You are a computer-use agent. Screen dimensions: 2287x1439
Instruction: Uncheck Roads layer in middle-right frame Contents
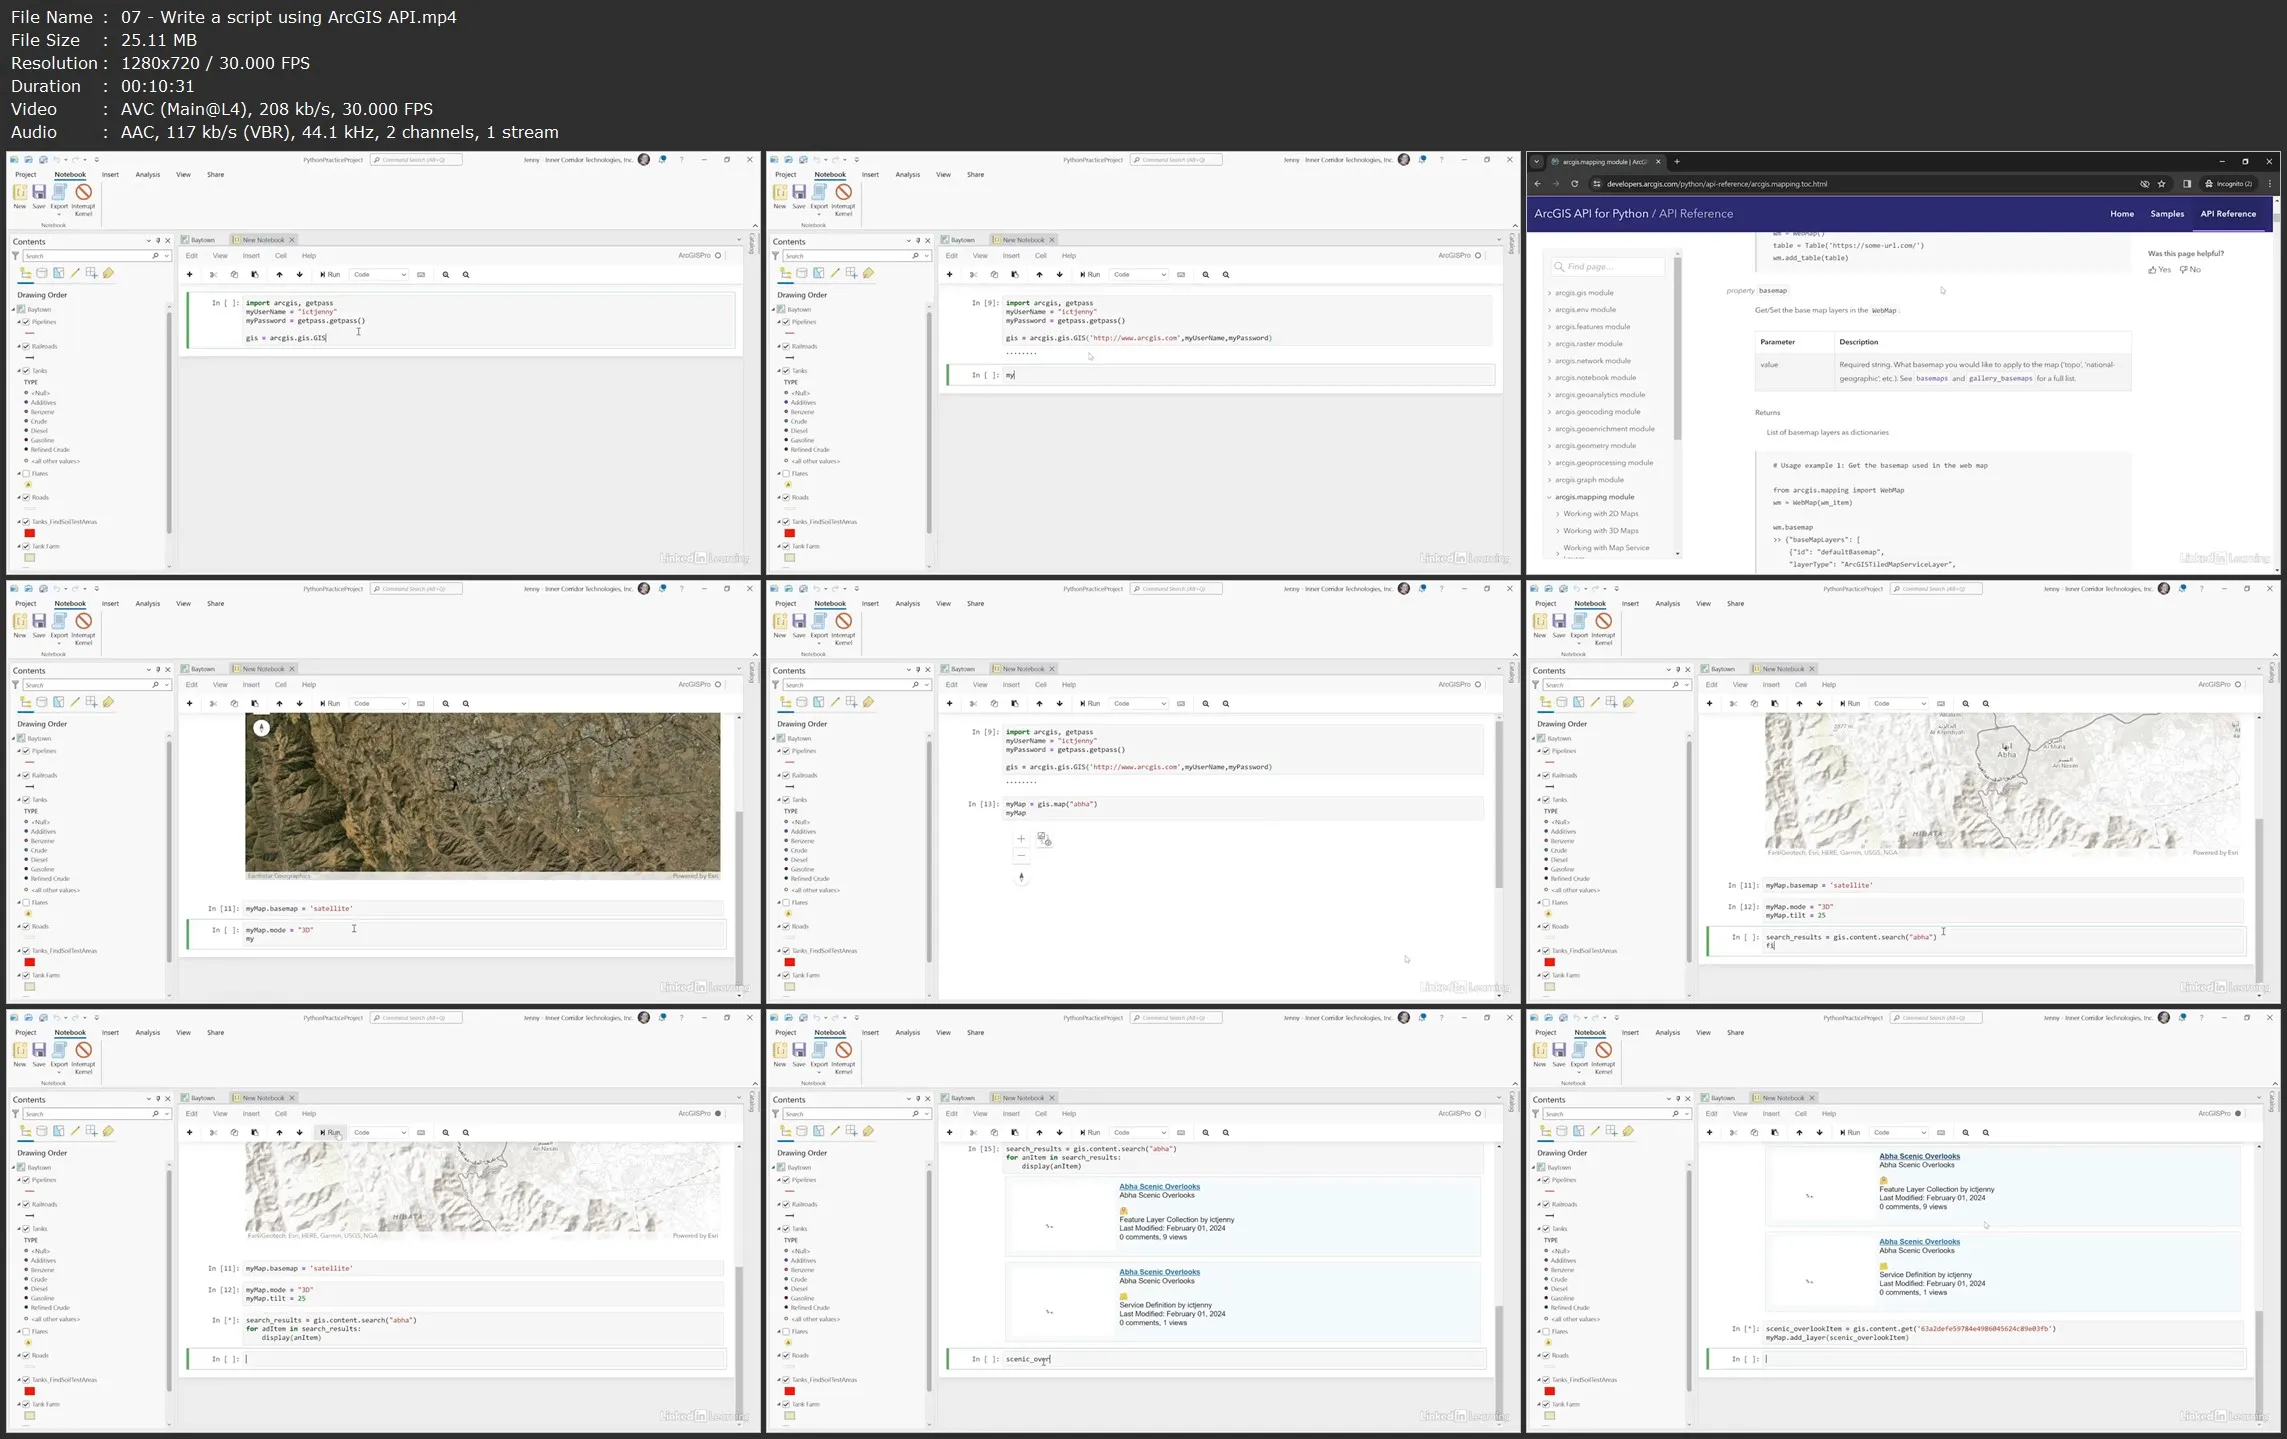[x=1546, y=926]
